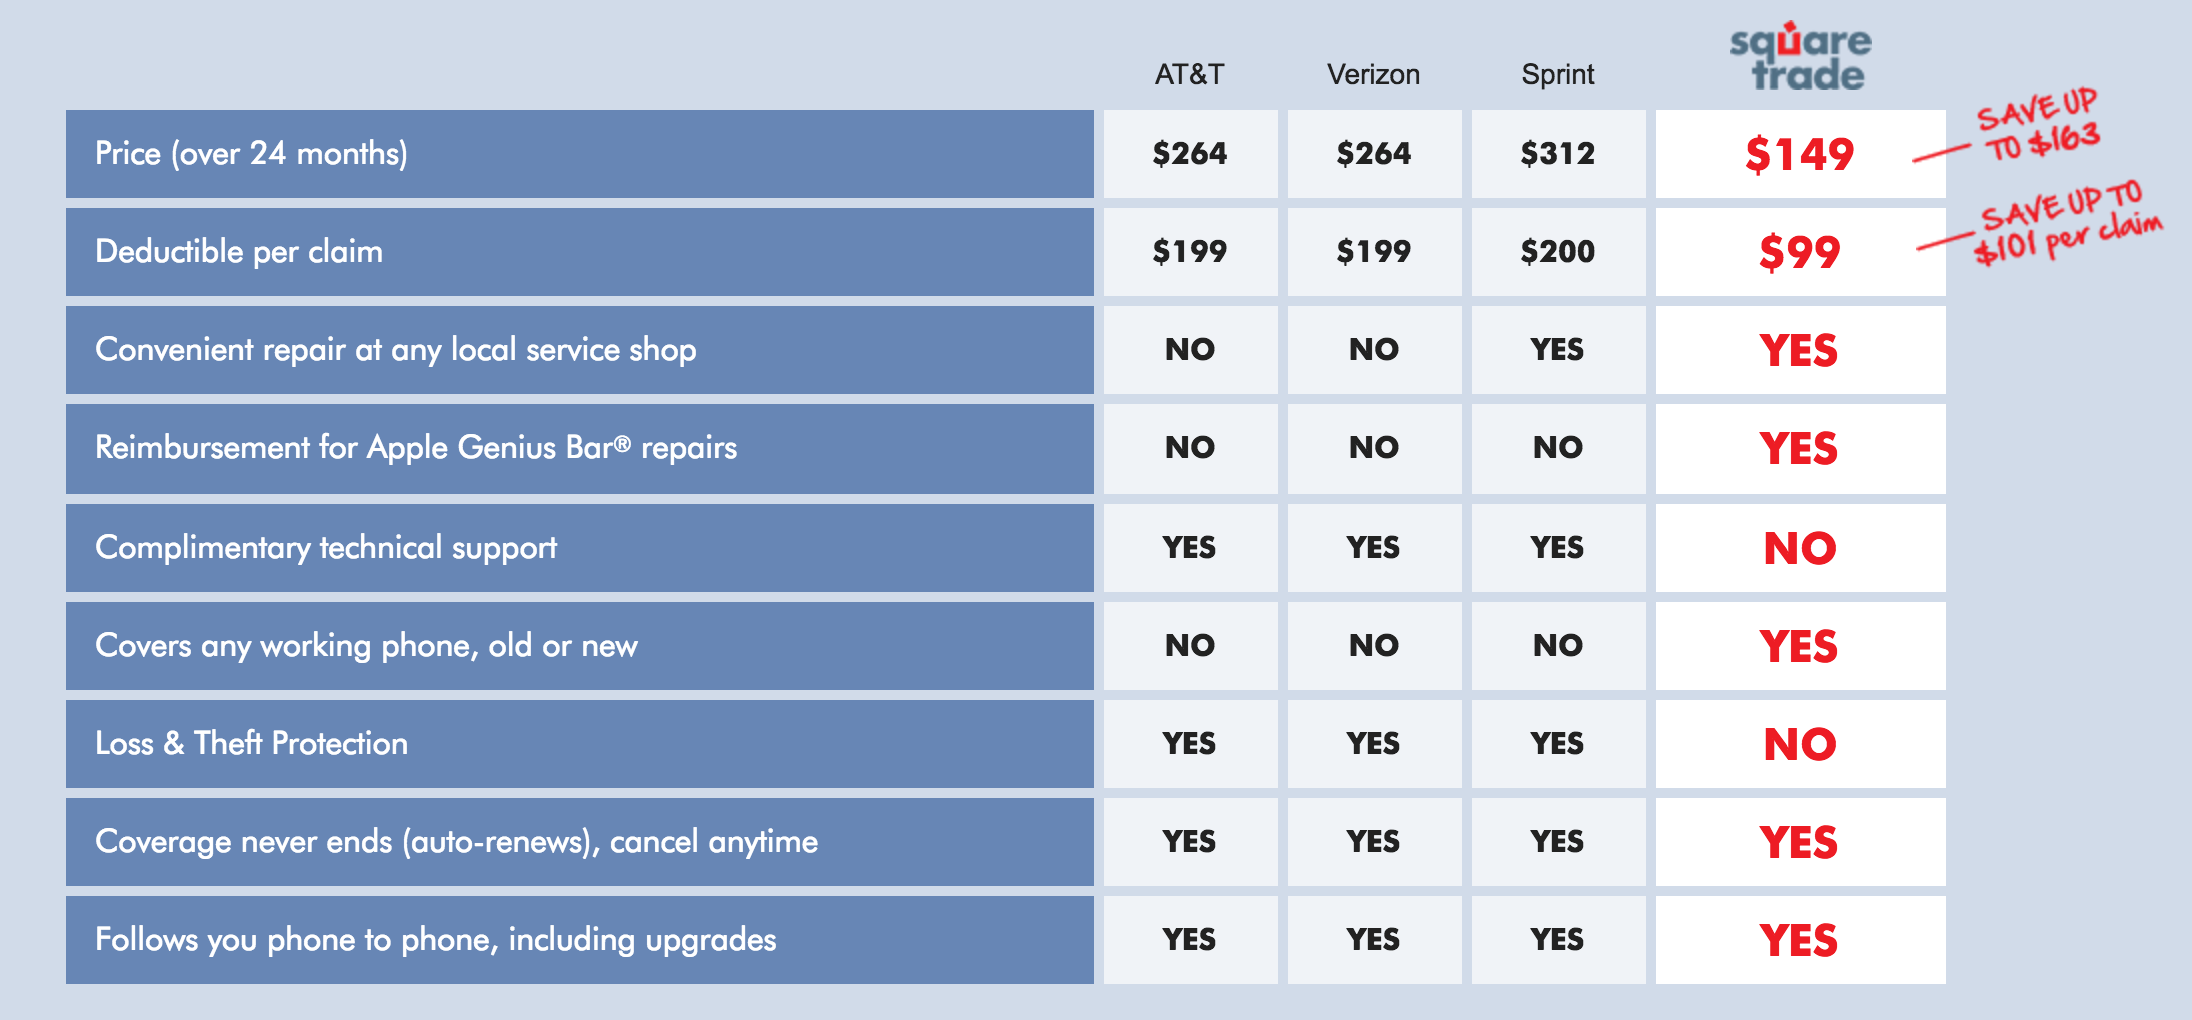Viewport: 2192px width, 1020px height.
Task: Click 'Coverage never ends (auto-renews)' row label
Action: tap(456, 842)
